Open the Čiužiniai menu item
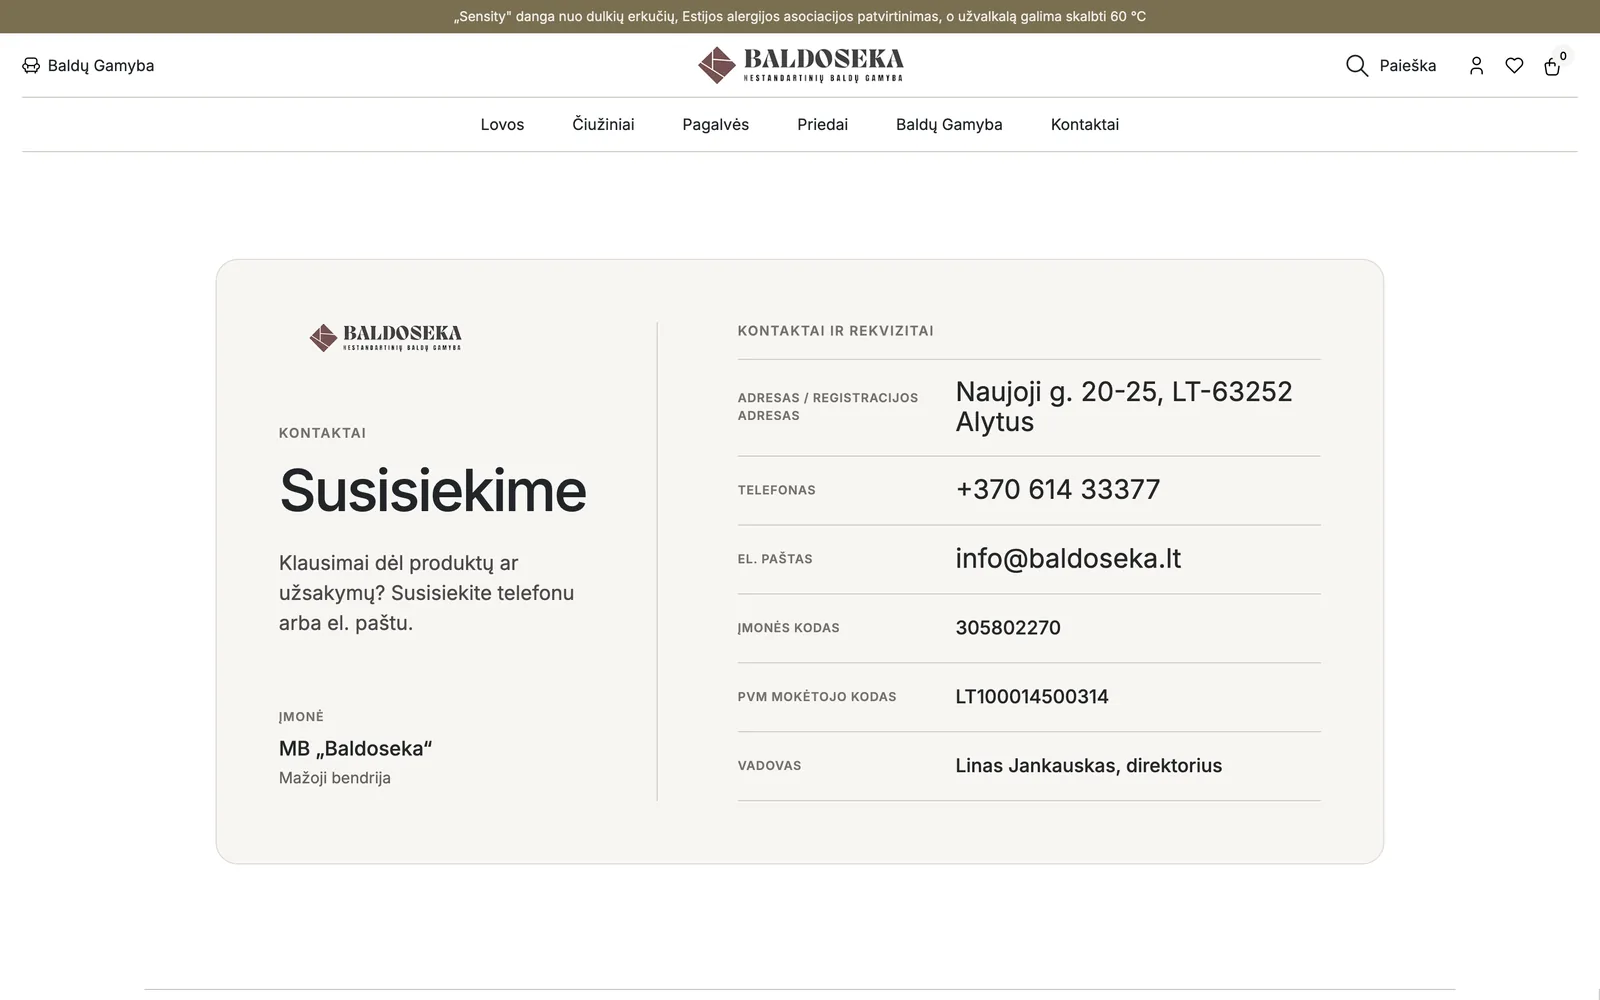 (603, 125)
